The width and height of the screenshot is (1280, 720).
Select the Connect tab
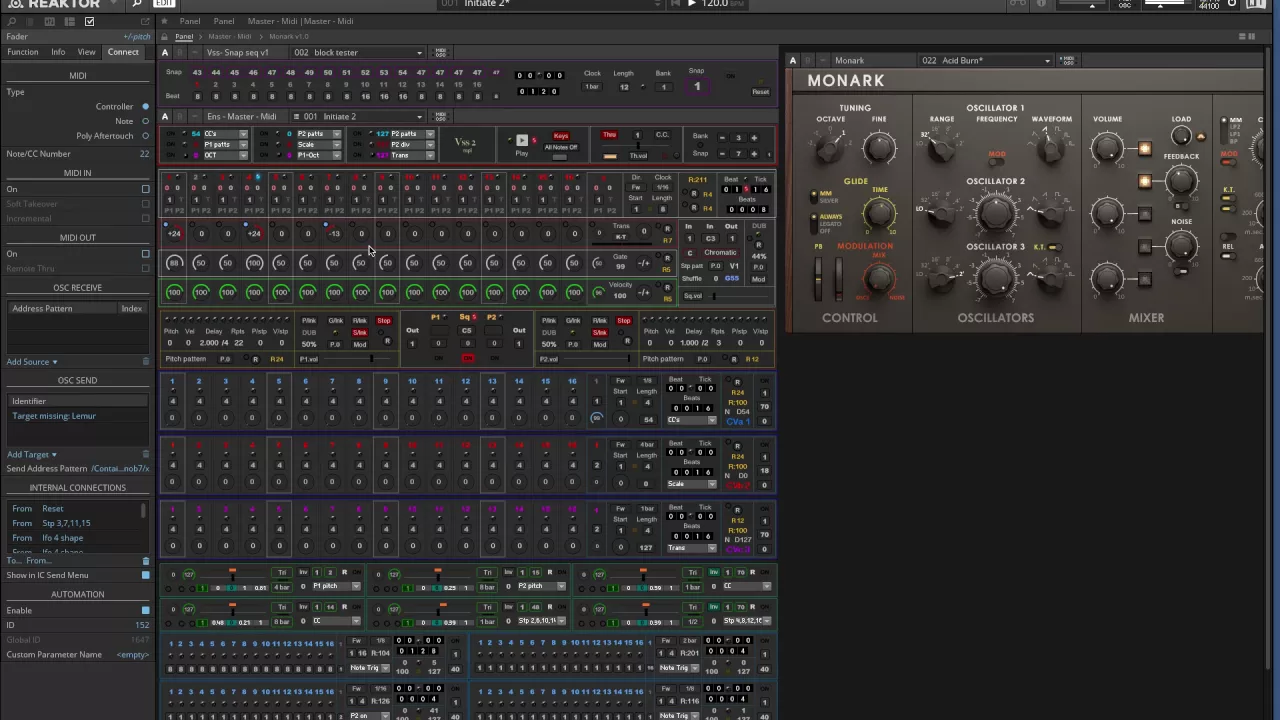(x=123, y=52)
